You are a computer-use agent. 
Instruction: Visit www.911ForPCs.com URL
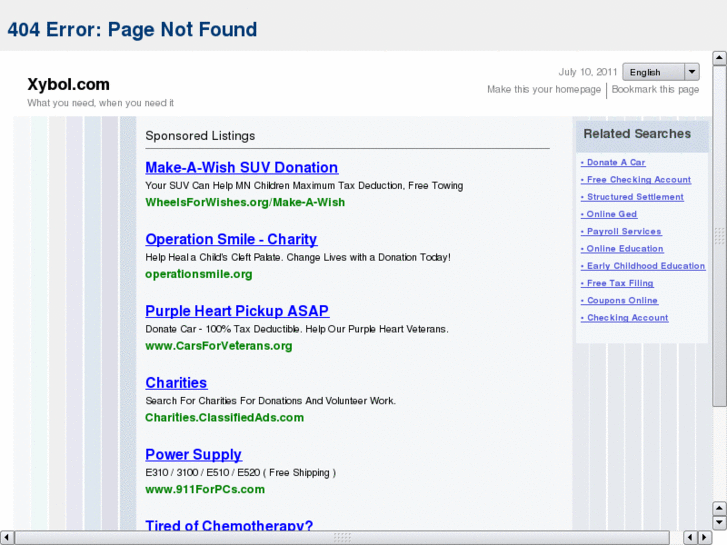[205, 489]
